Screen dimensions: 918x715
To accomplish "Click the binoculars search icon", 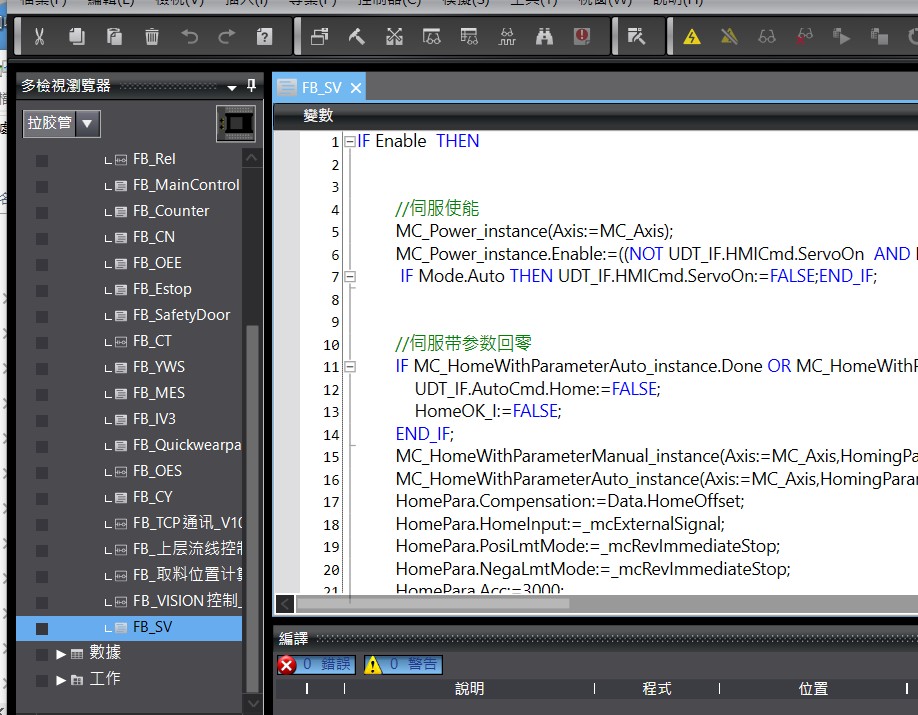I will (x=544, y=37).
